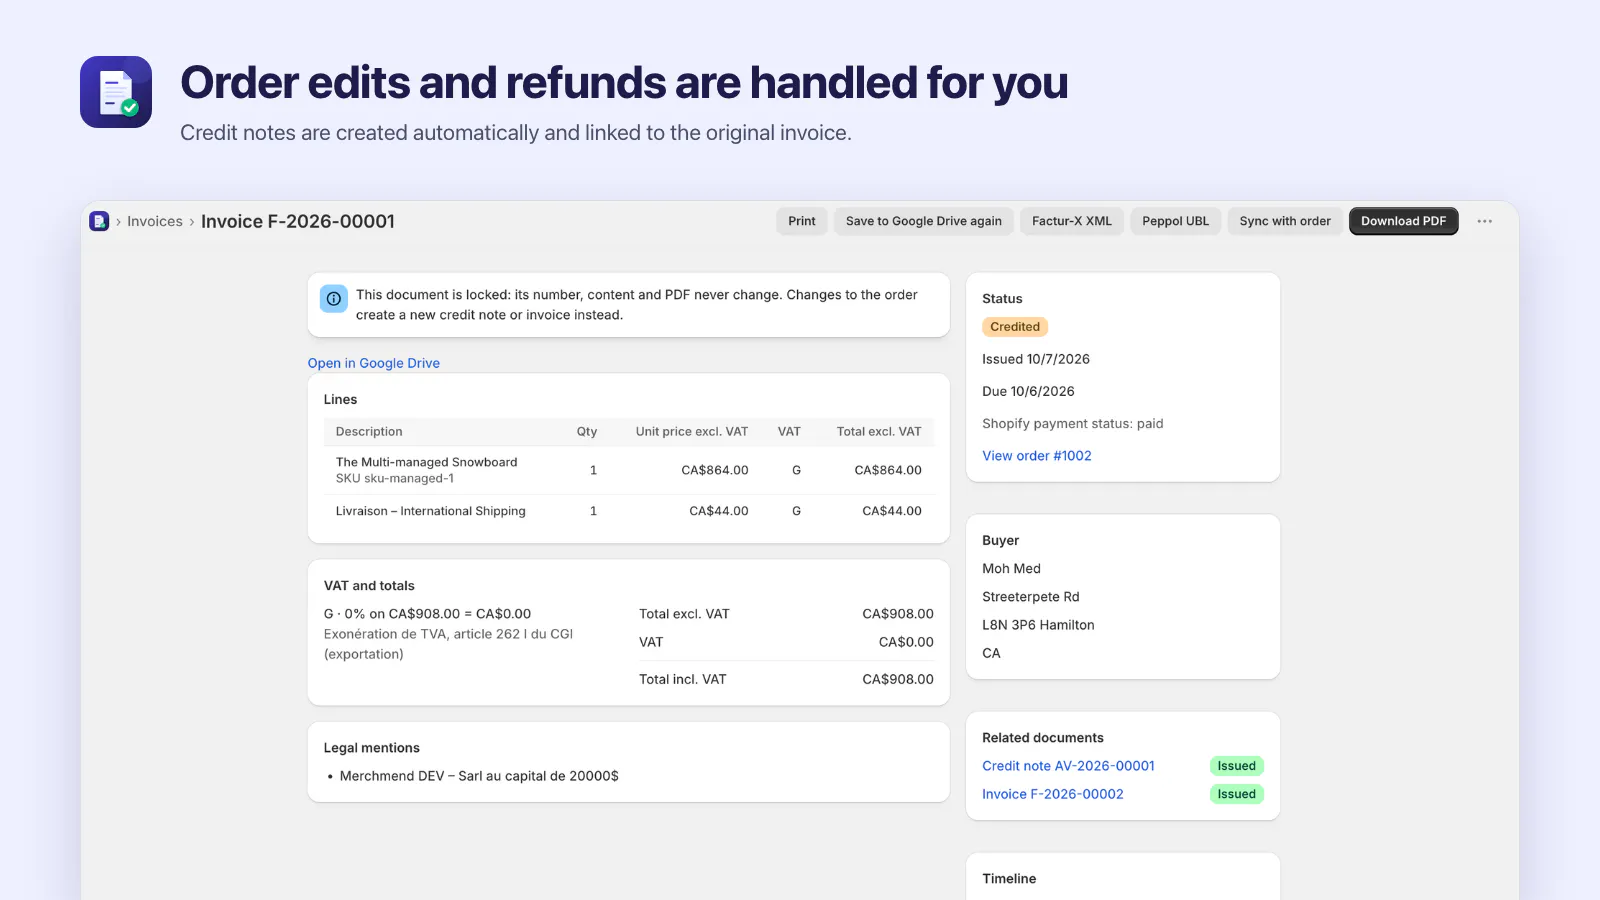Viewport: 1600px width, 900px height.
Task: Click the Credited status badge
Action: coord(1015,327)
